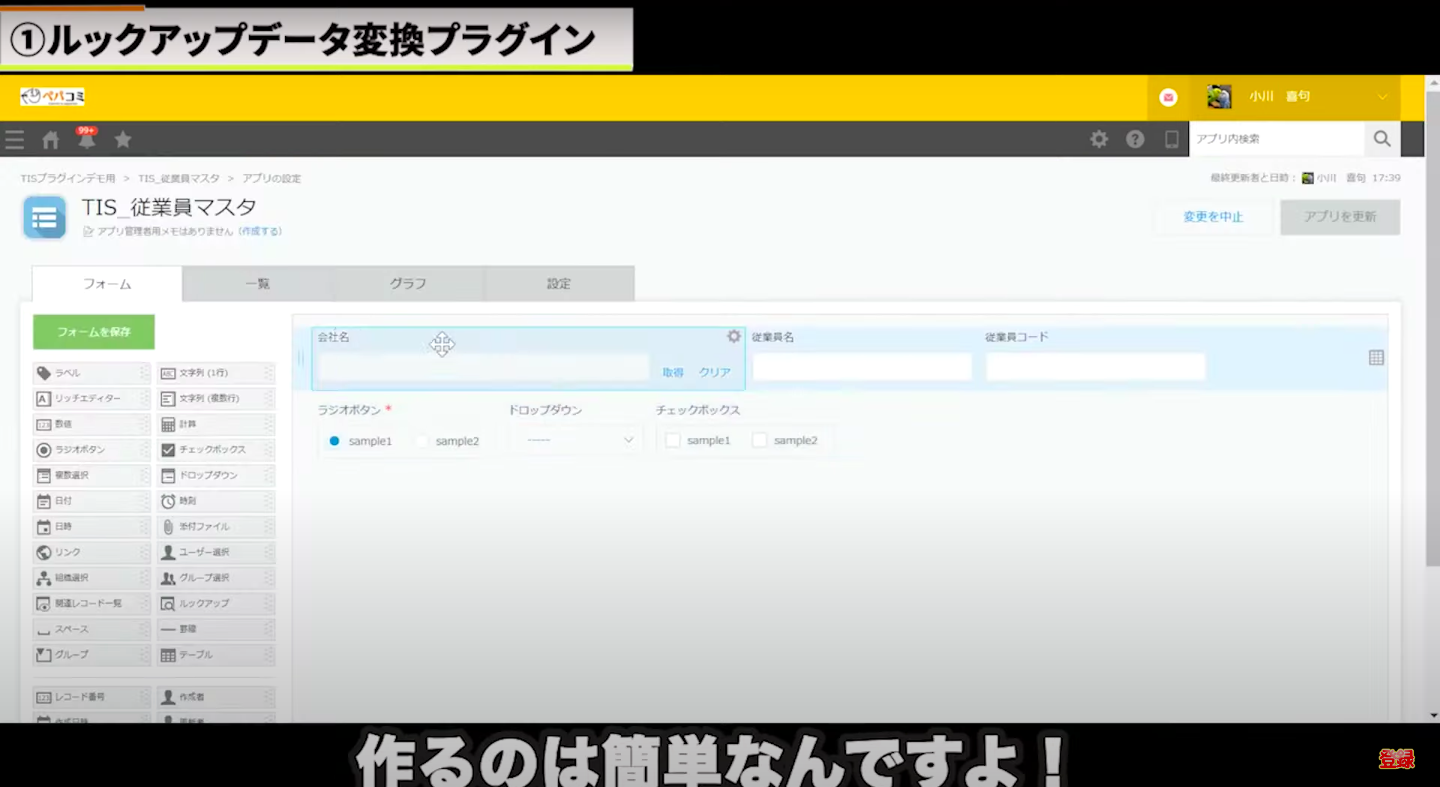This screenshot has height=787, width=1440.
Task: Open the header settings gear icon
Action: tap(1099, 140)
